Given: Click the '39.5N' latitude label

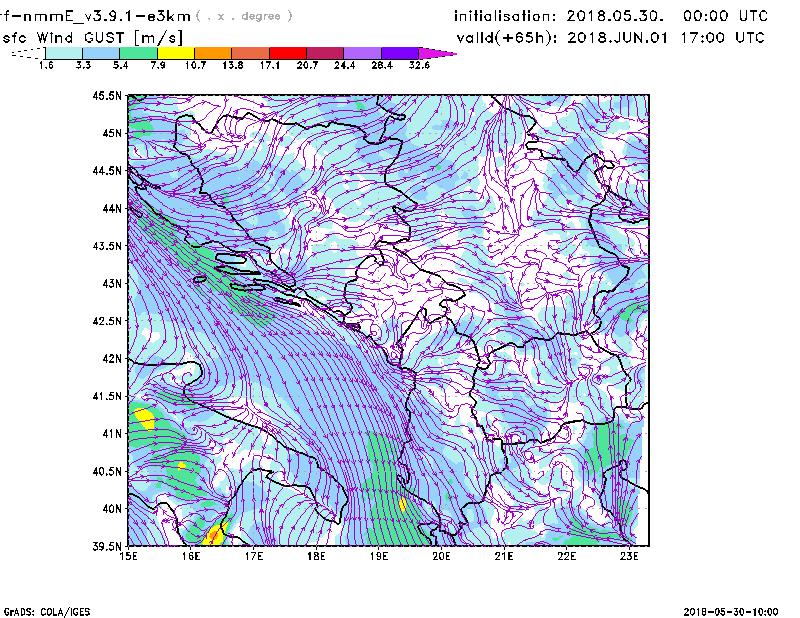Looking at the screenshot, I should 107,547.
